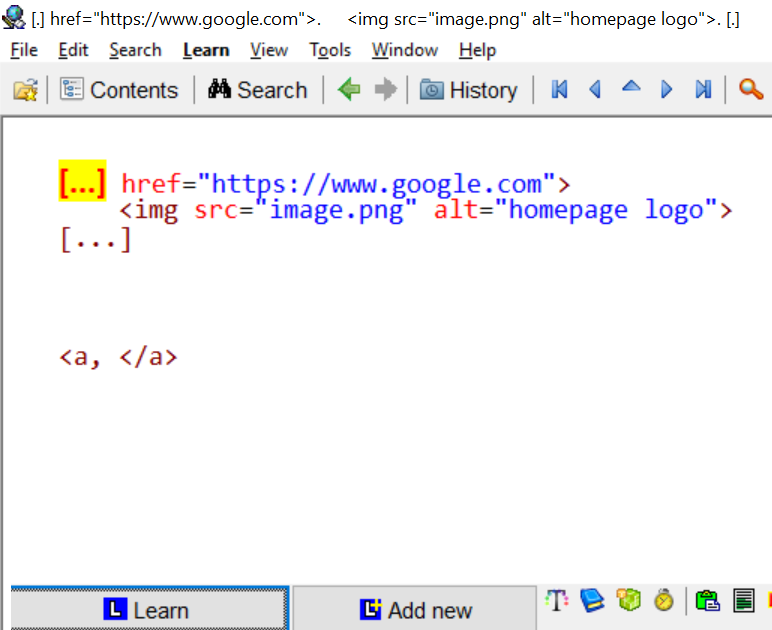This screenshot has height=630, width=772.
Task: Jump to the last element icon
Action: pos(703,90)
